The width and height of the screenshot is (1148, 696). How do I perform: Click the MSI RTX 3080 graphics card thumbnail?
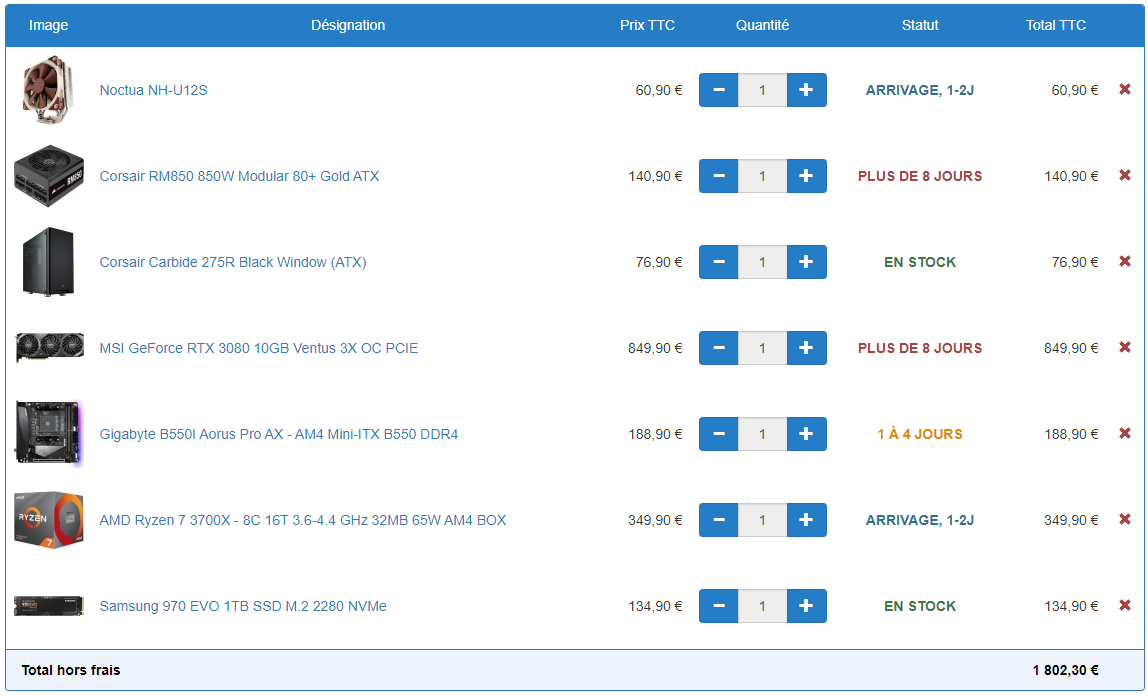click(x=49, y=348)
